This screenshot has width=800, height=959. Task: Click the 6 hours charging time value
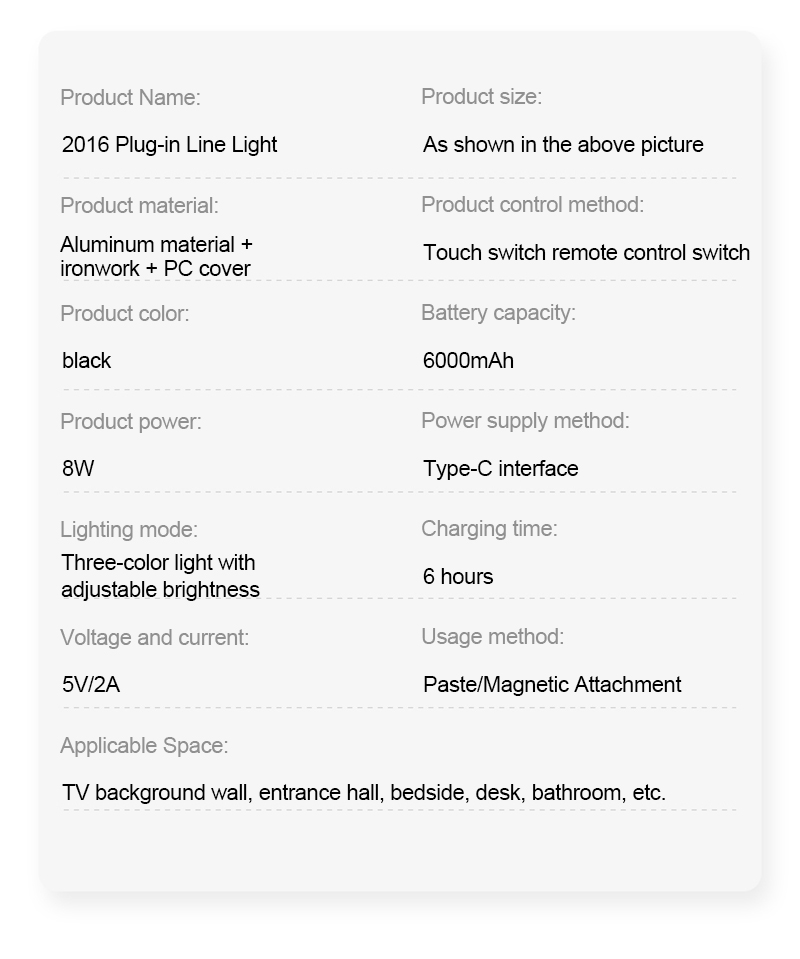pyautogui.click(x=457, y=577)
